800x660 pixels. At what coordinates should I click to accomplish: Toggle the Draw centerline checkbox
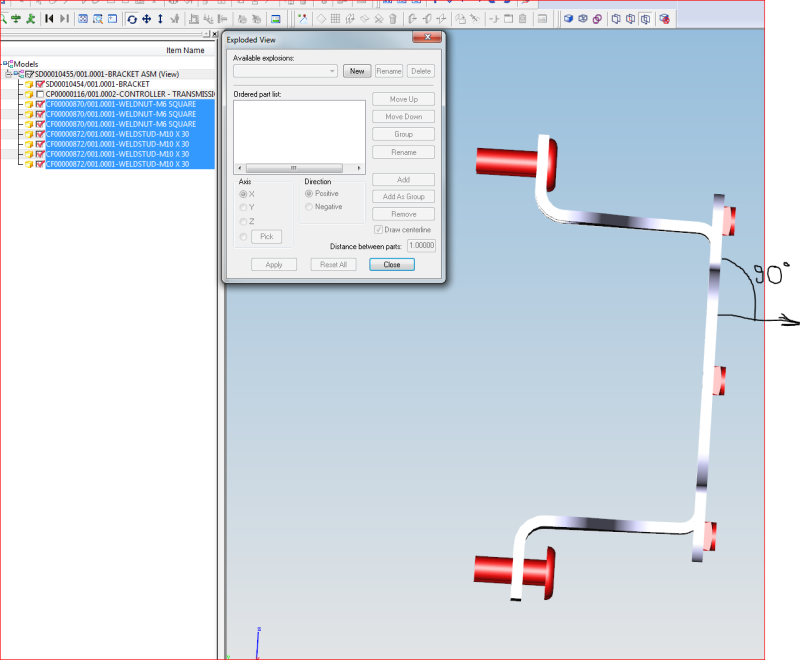tap(378, 230)
